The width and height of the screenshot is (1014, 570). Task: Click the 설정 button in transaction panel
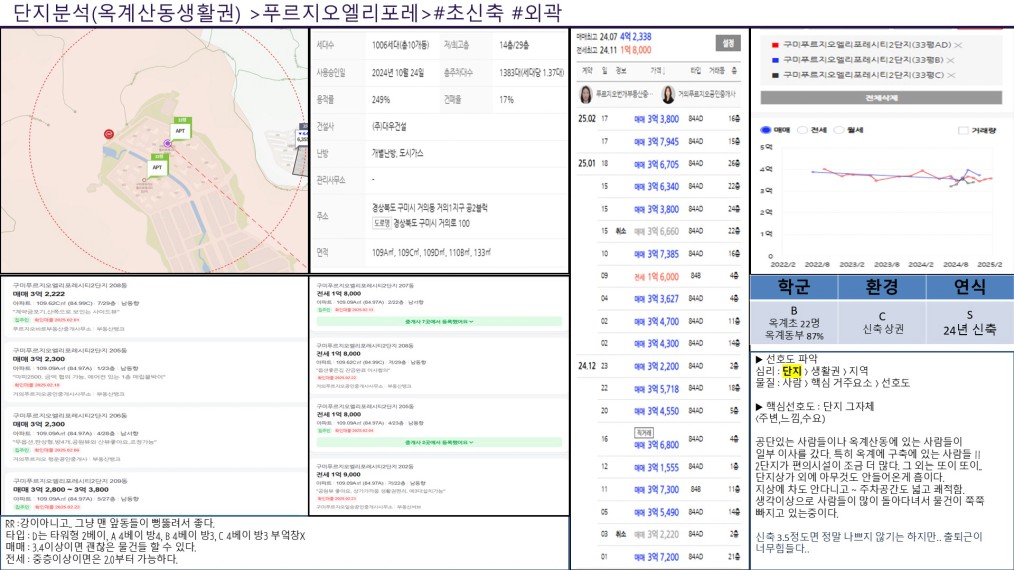(728, 43)
